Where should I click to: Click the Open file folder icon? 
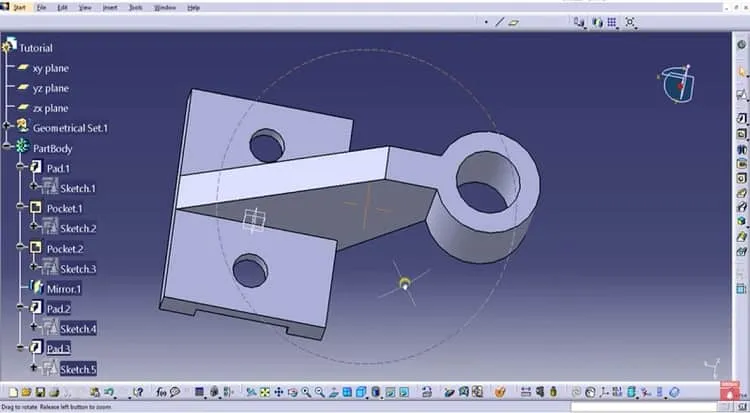point(26,392)
